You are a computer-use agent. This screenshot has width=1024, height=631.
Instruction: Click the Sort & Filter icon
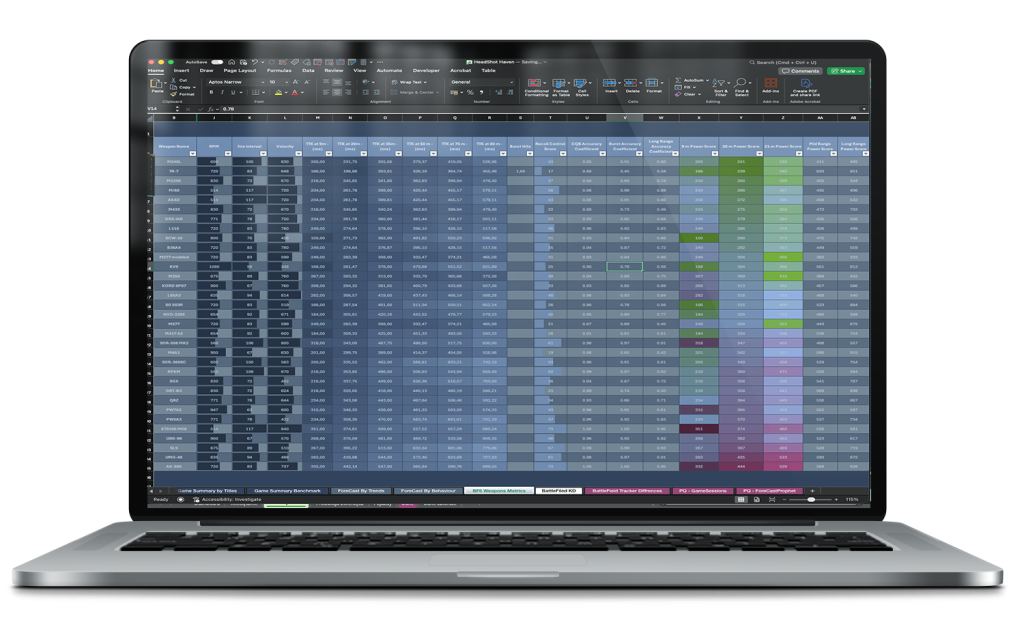(x=720, y=84)
